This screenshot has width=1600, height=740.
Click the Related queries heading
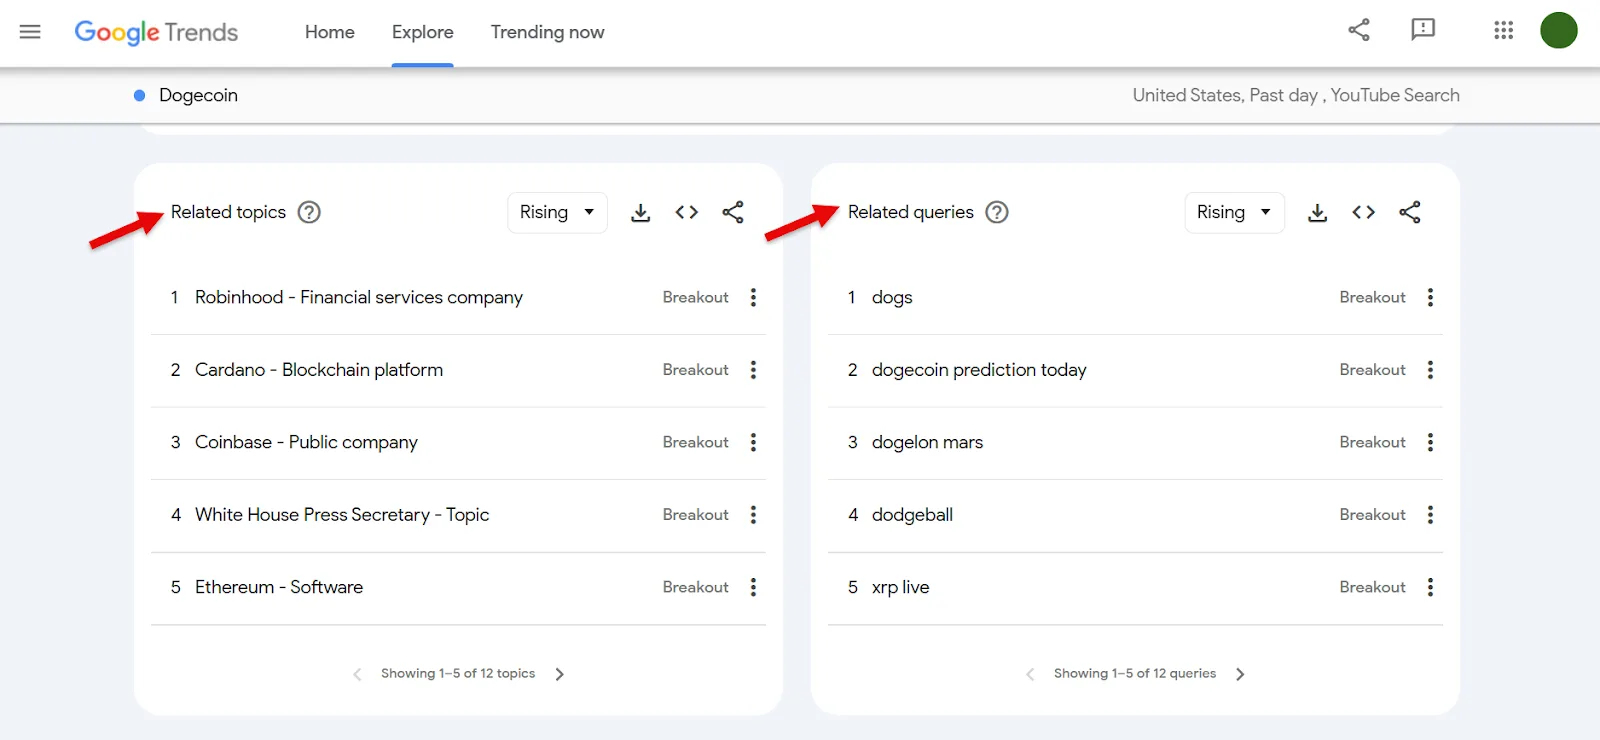(x=911, y=212)
